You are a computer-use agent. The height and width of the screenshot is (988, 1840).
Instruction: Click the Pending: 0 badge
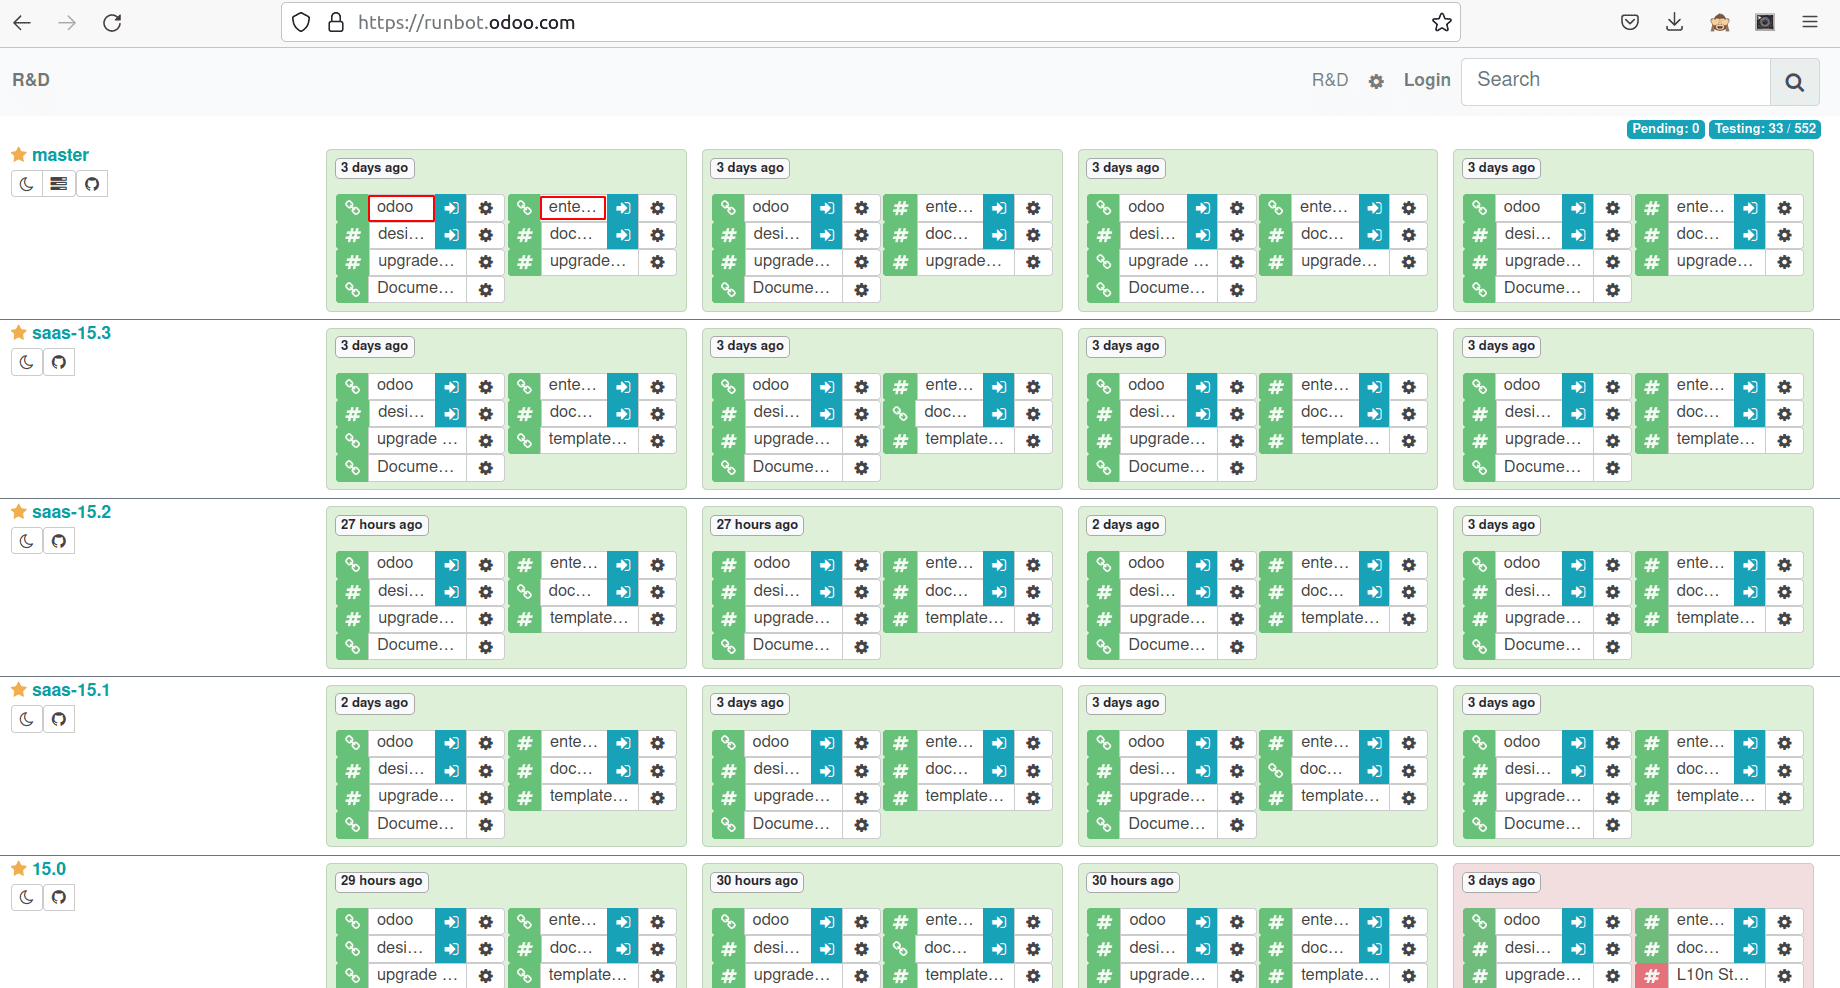pyautogui.click(x=1665, y=129)
